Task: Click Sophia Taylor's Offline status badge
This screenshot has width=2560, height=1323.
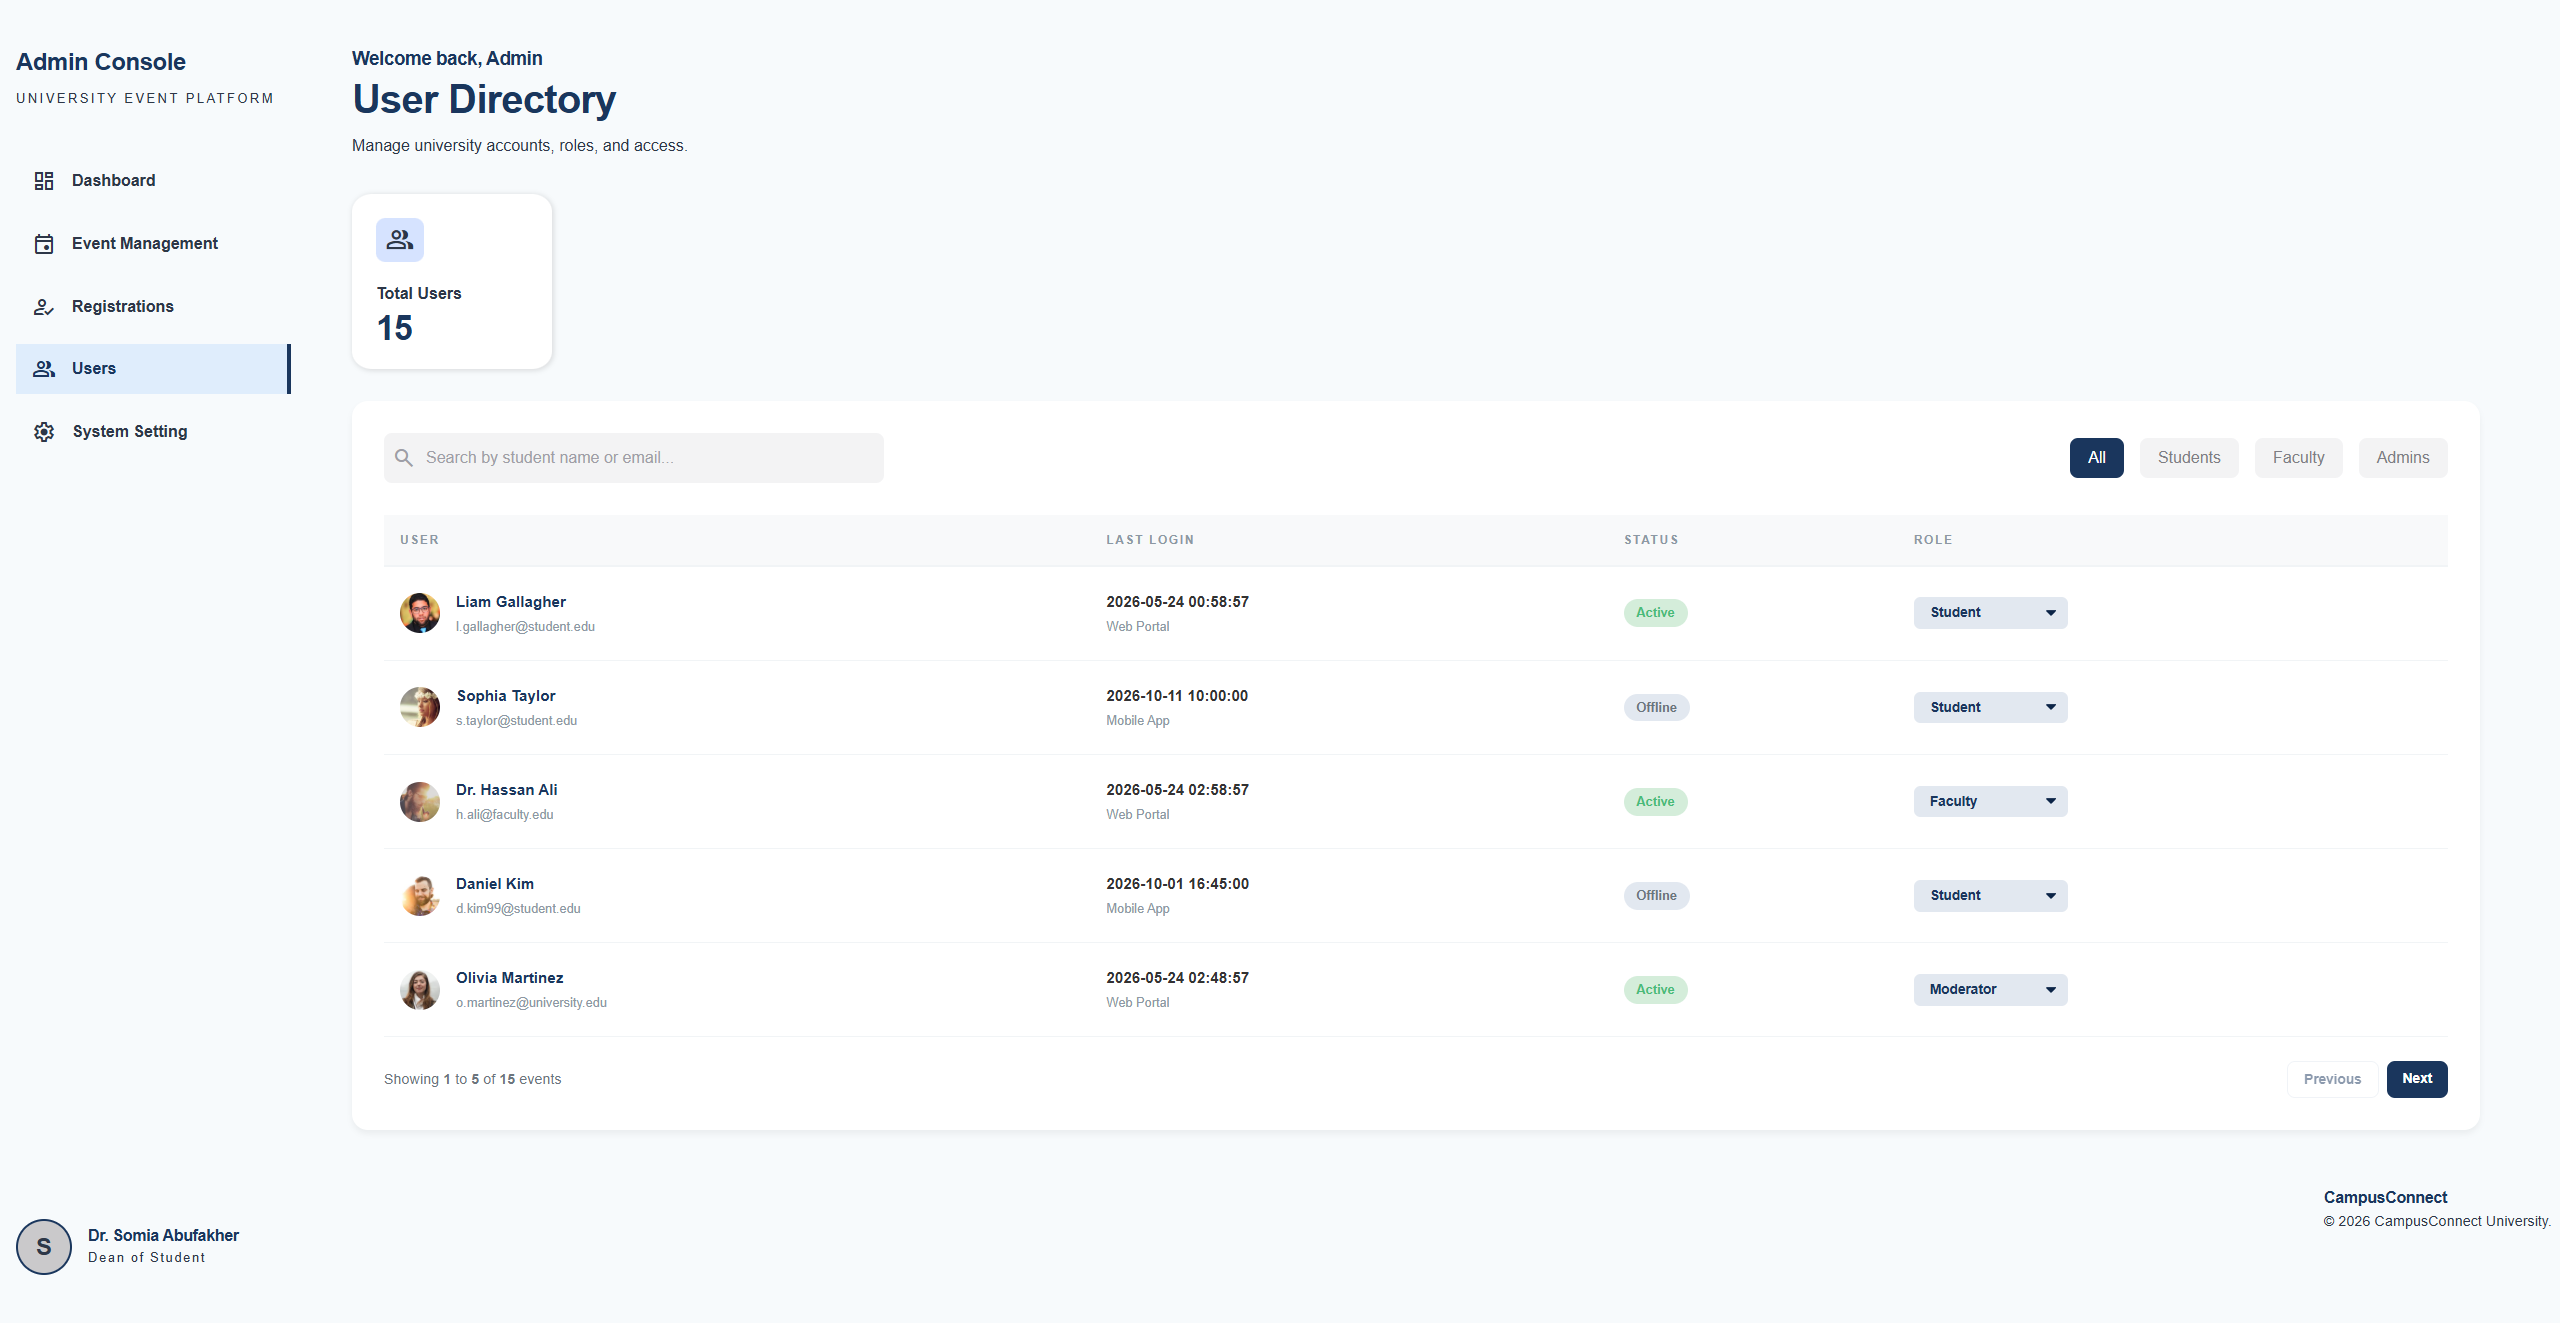Action: click(1657, 708)
